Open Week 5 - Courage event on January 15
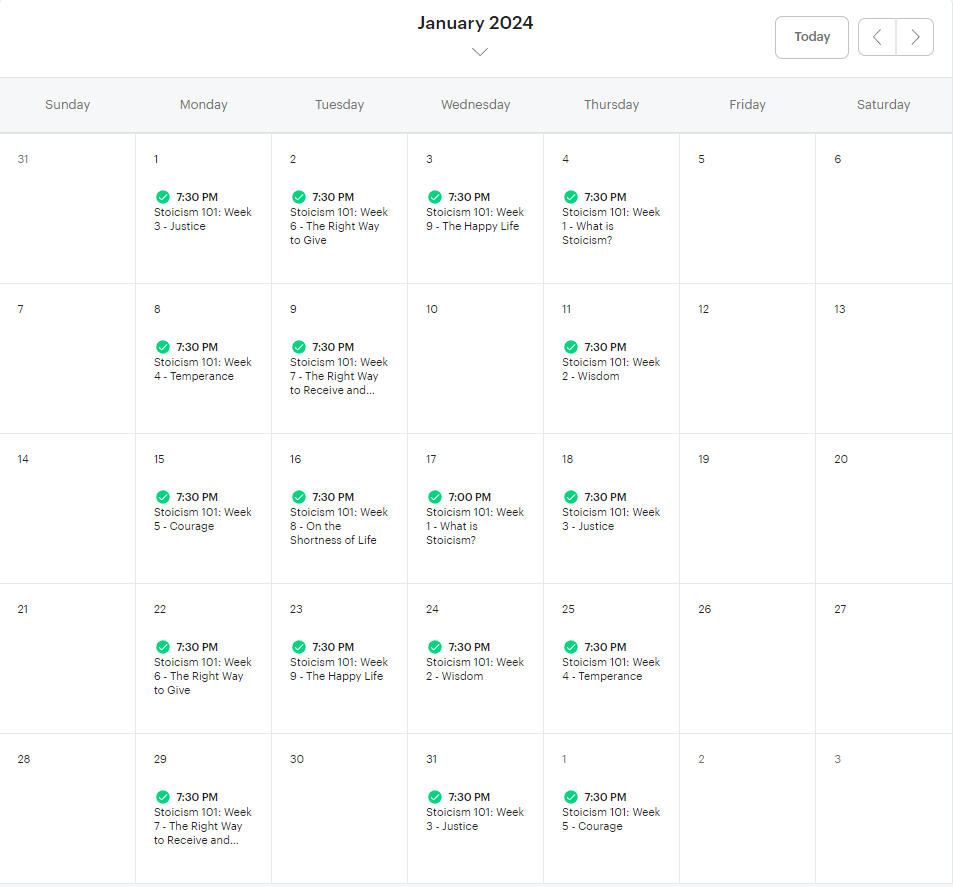953x887 pixels. (x=203, y=511)
